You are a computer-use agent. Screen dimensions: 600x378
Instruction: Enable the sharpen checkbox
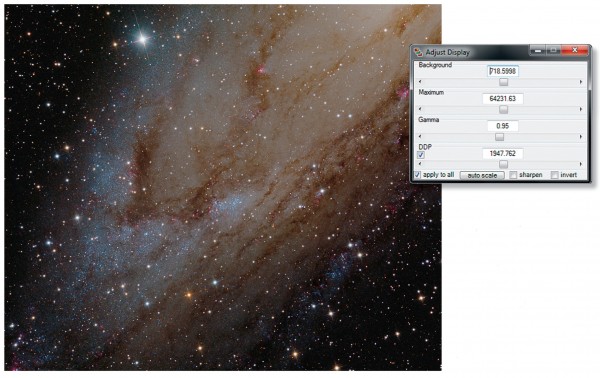tap(513, 175)
